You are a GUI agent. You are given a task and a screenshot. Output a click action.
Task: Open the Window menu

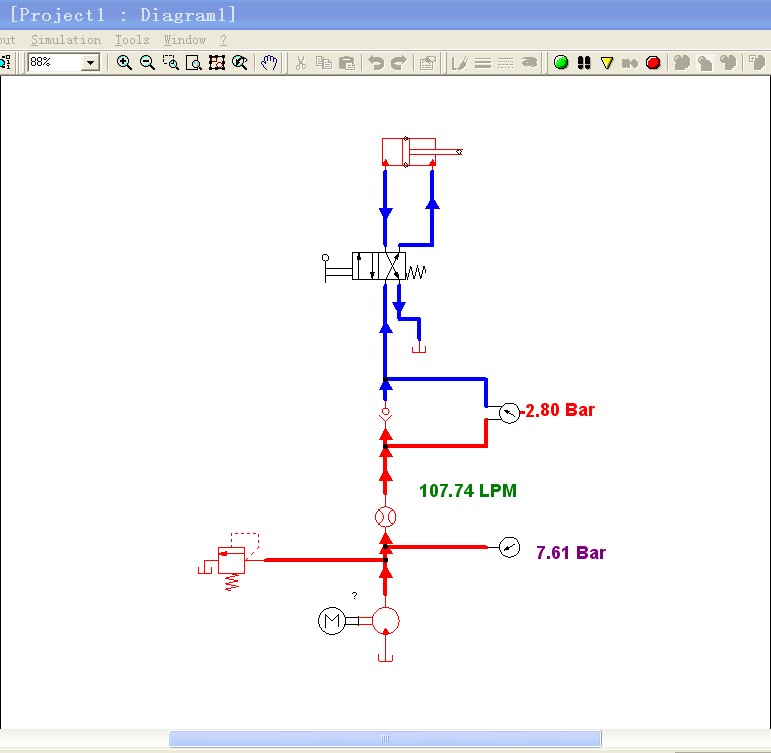tap(185, 40)
